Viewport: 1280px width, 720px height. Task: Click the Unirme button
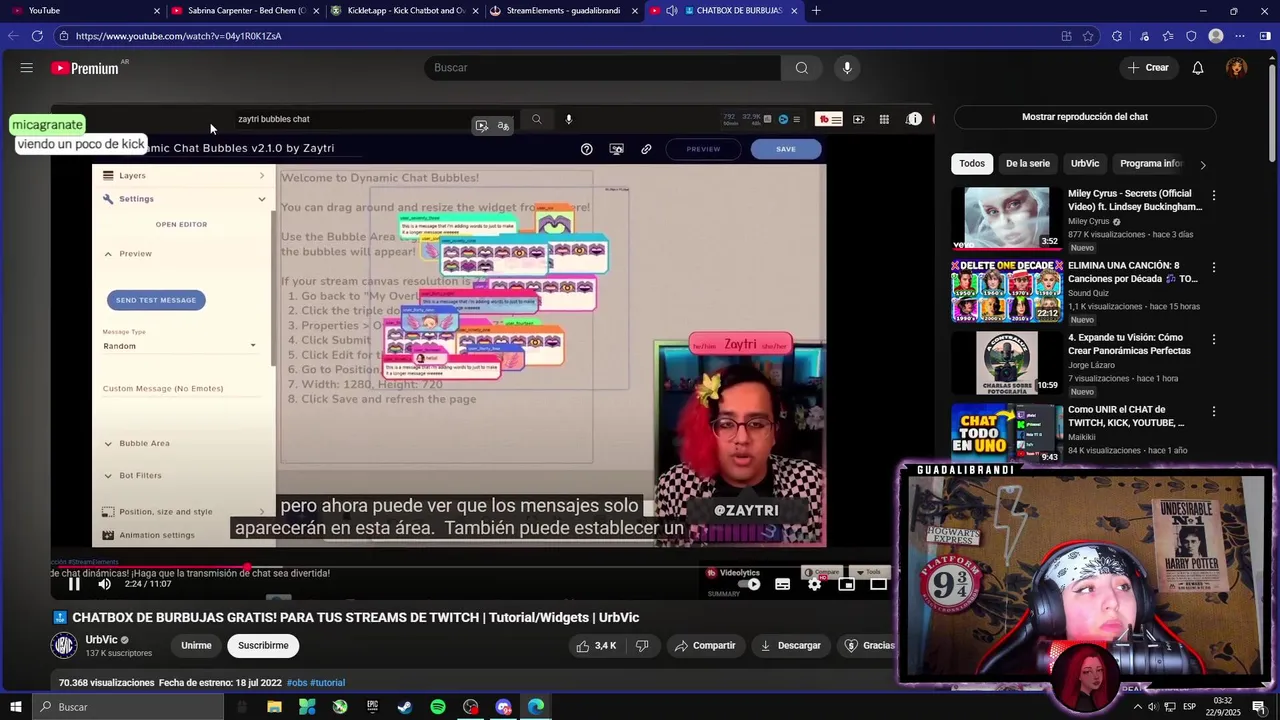pos(196,646)
